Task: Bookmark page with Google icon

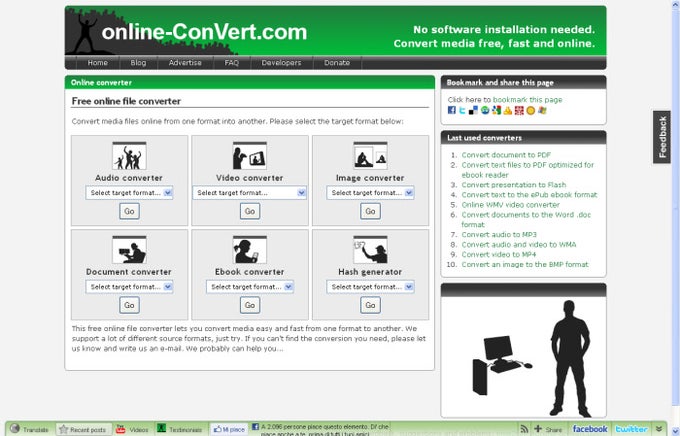Action: 496,110
